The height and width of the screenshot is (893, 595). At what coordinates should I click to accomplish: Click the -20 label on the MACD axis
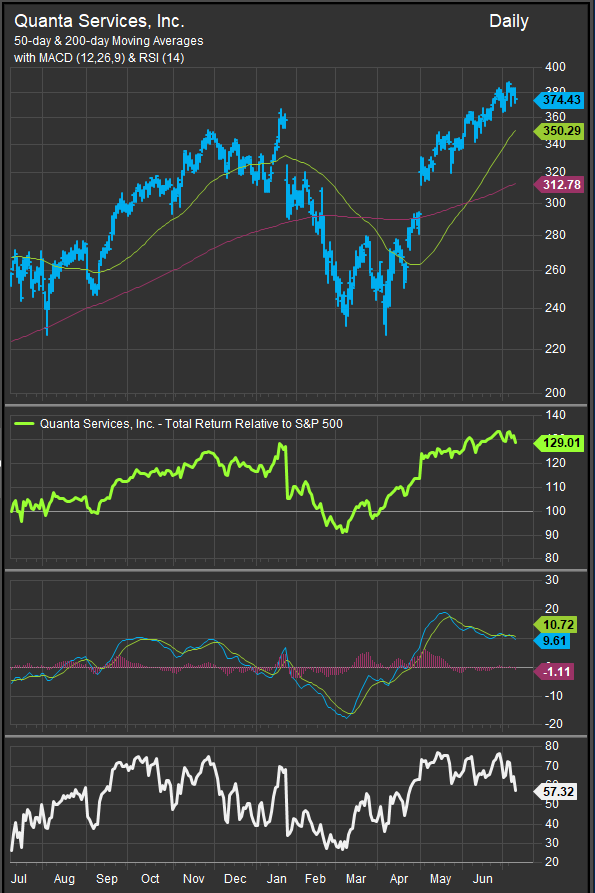tap(552, 724)
